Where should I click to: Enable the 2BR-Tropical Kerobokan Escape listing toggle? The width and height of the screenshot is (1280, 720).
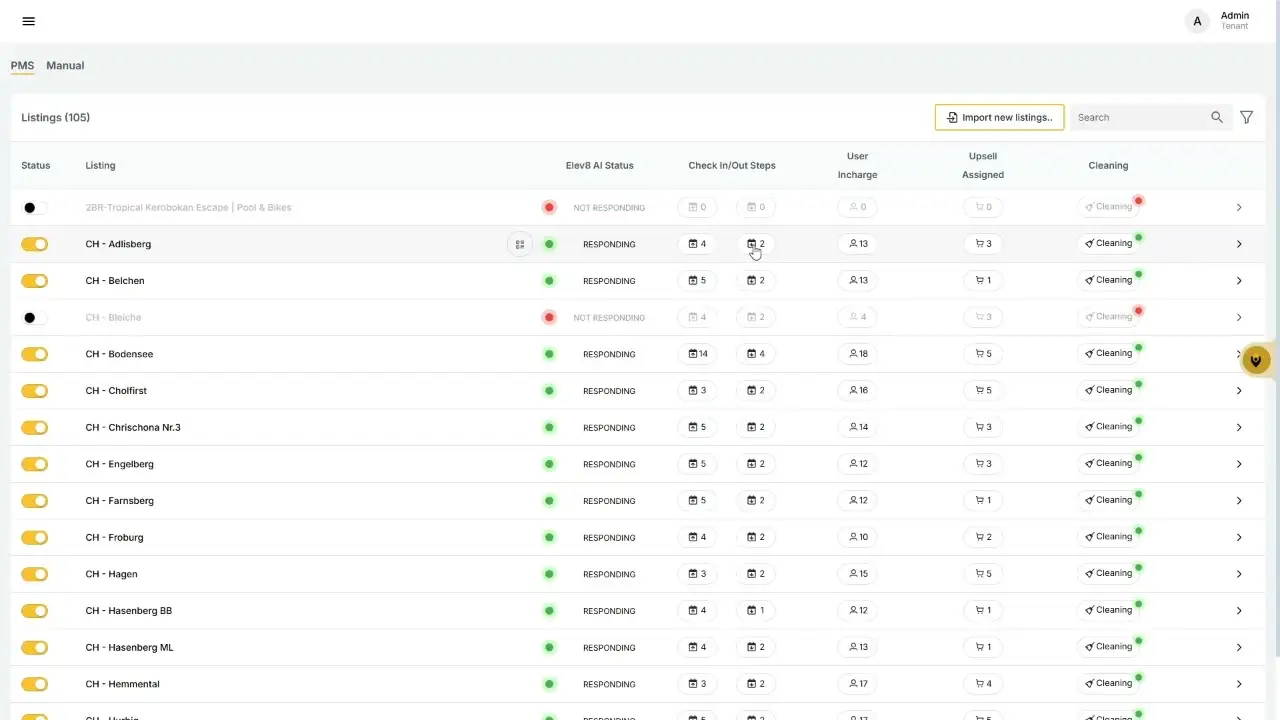click(35, 208)
